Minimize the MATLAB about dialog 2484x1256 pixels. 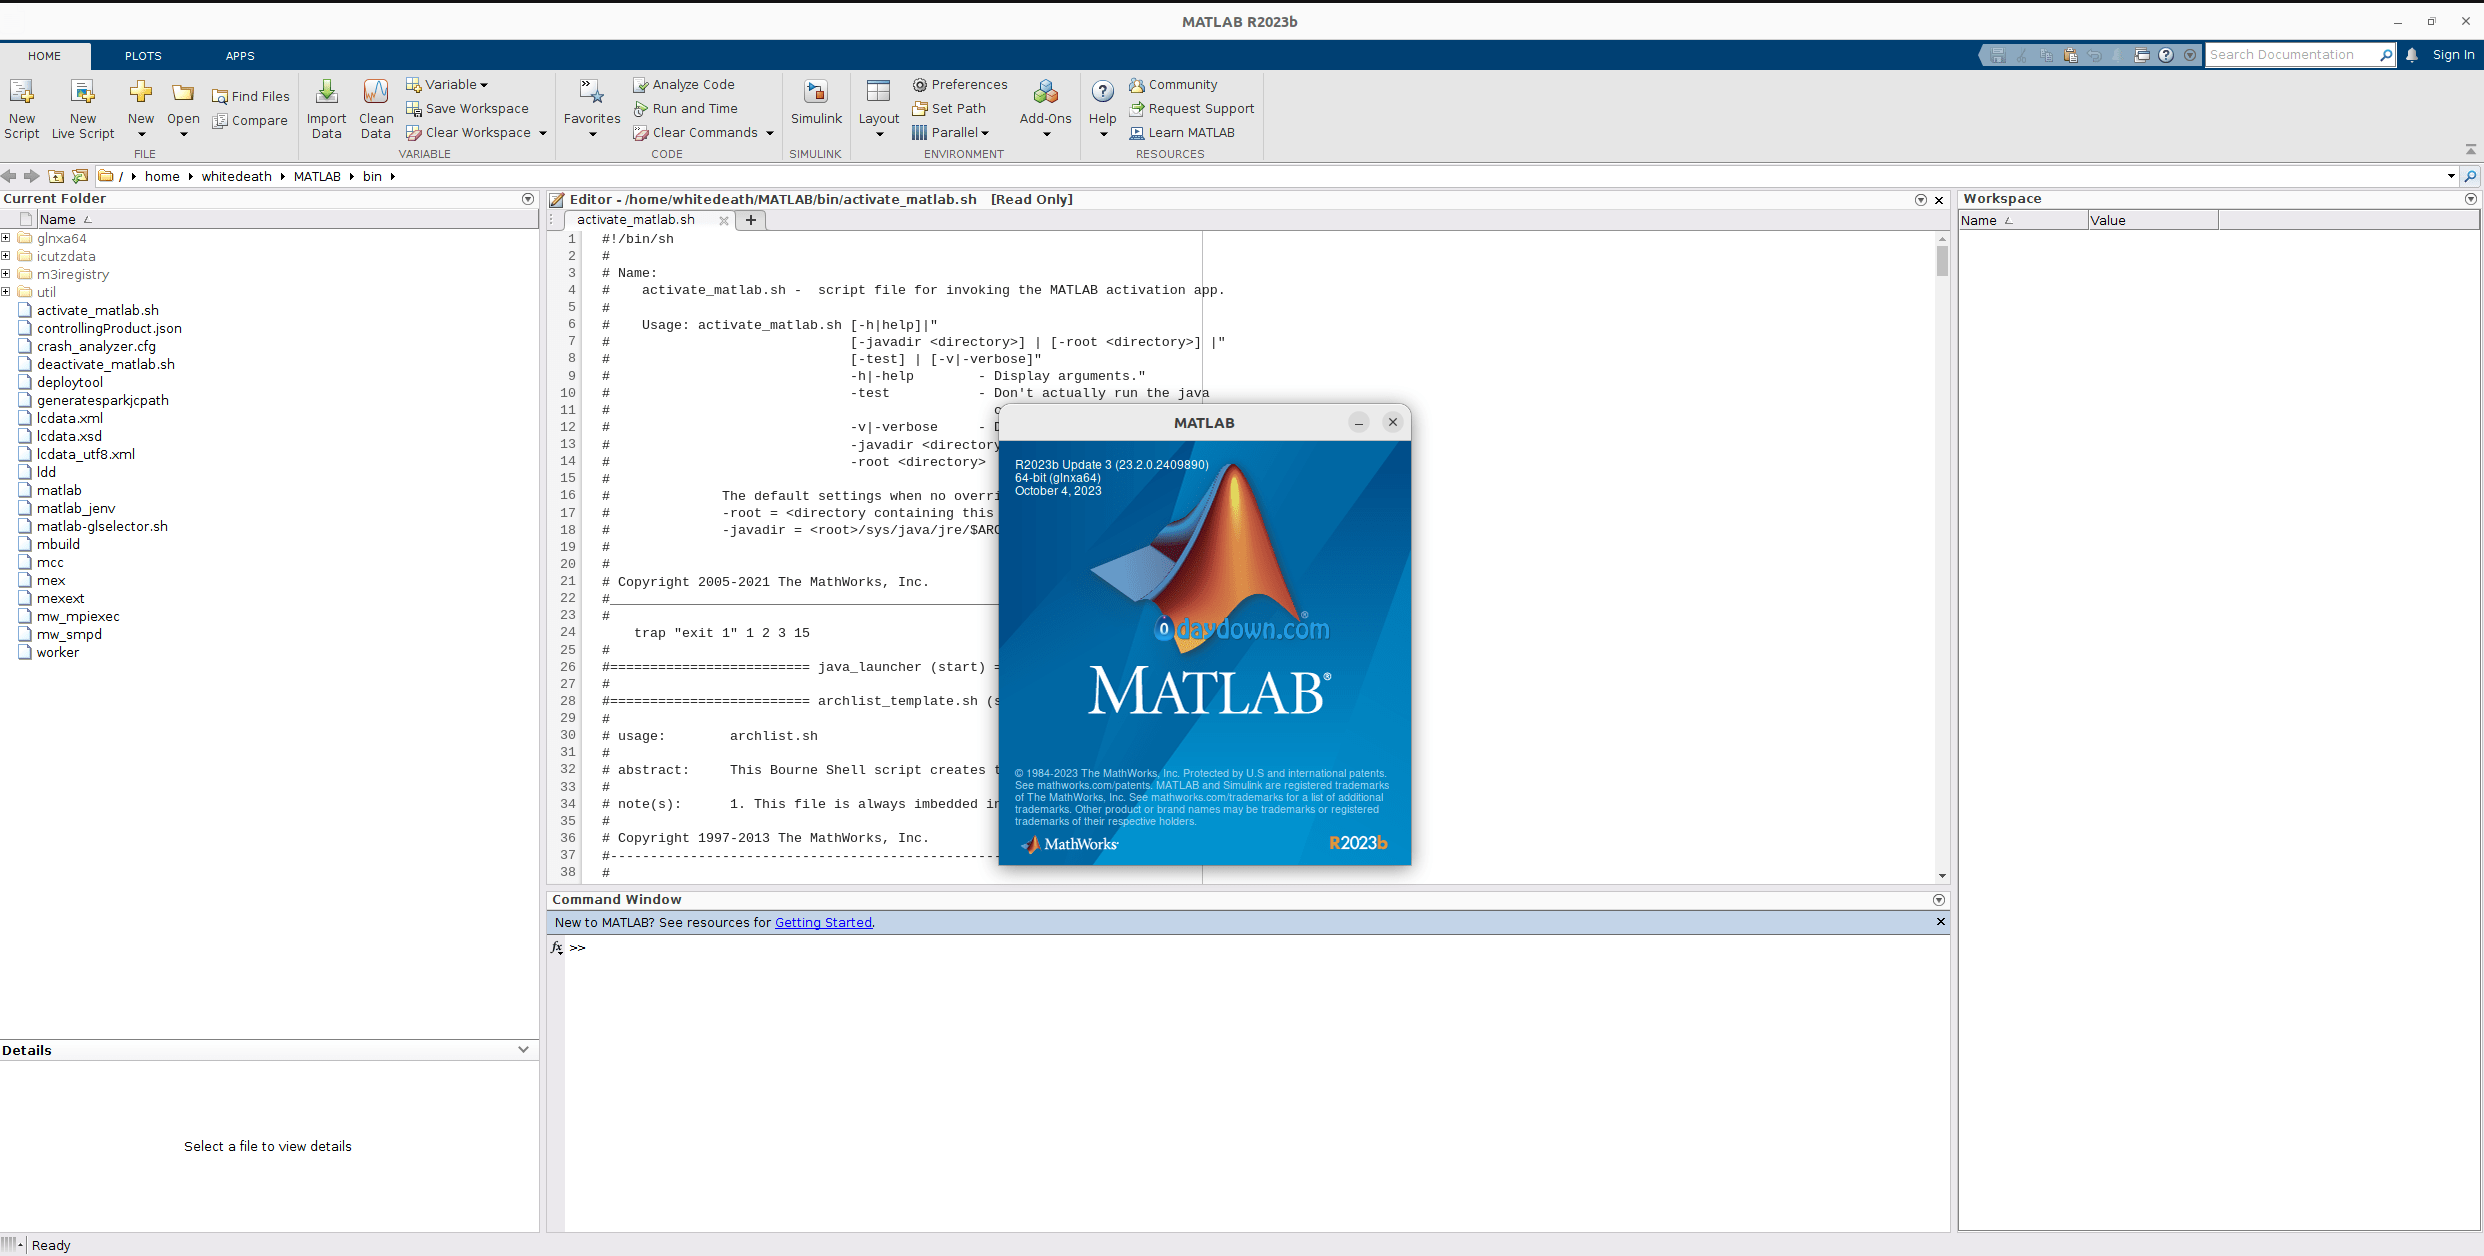click(1358, 422)
